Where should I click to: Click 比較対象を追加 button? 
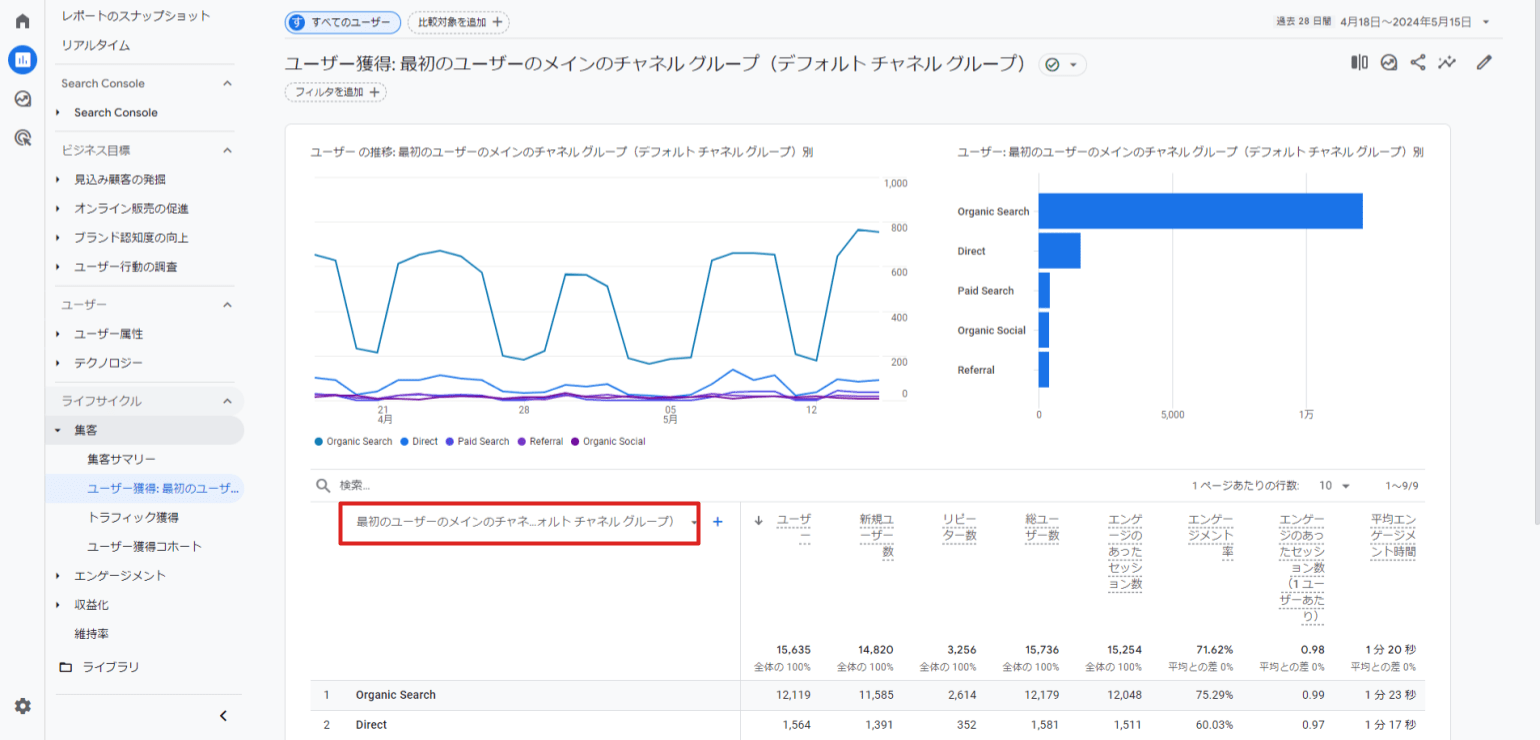tap(458, 22)
